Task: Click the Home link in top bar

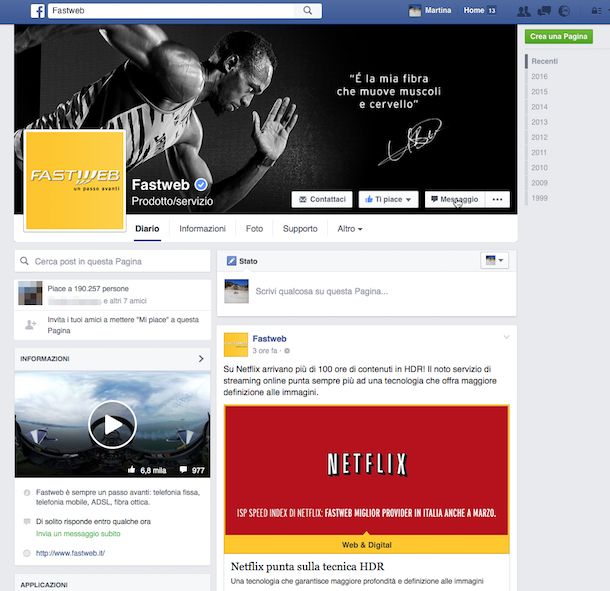Action: [x=473, y=11]
